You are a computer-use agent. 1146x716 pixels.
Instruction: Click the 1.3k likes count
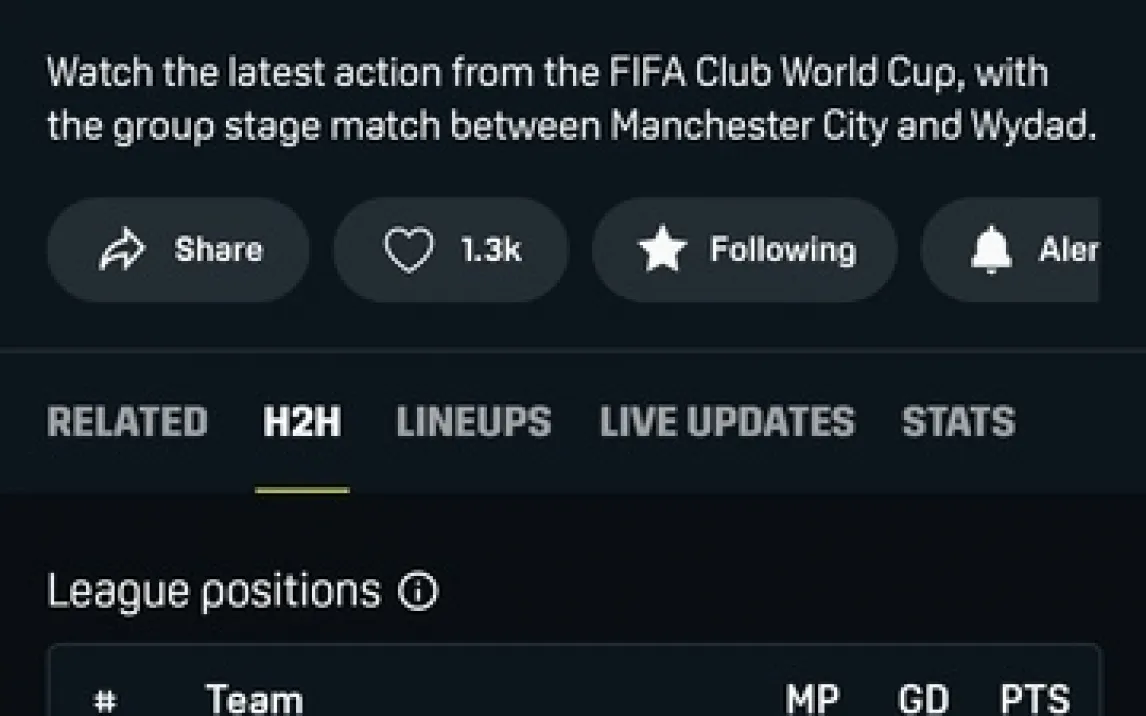[491, 250]
